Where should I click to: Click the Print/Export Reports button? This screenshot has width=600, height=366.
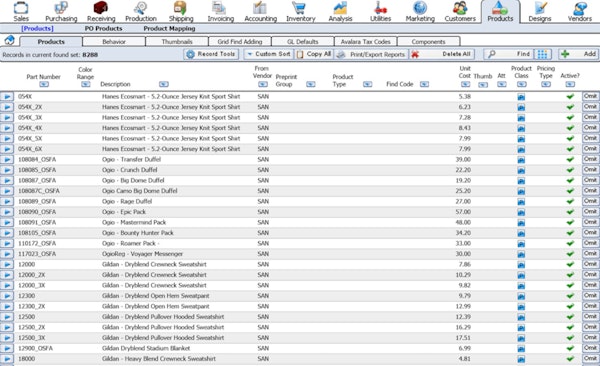pos(371,54)
